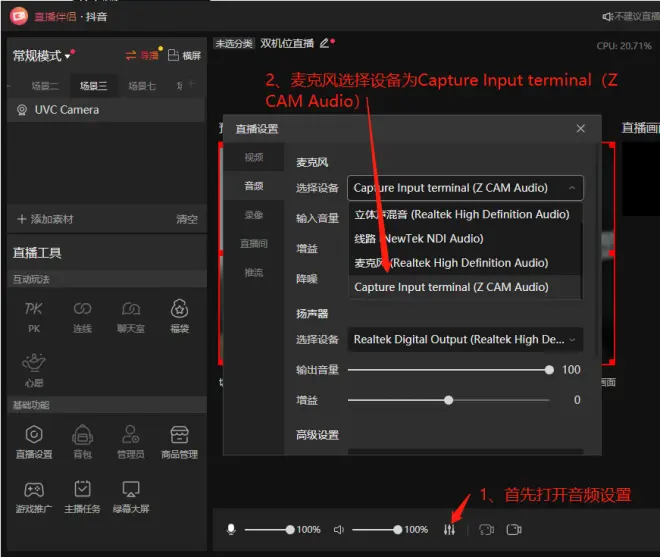Viewport: 660px width, 557px height.
Task: Click the virtual camera icon in bottom bar
Action: click(x=487, y=529)
